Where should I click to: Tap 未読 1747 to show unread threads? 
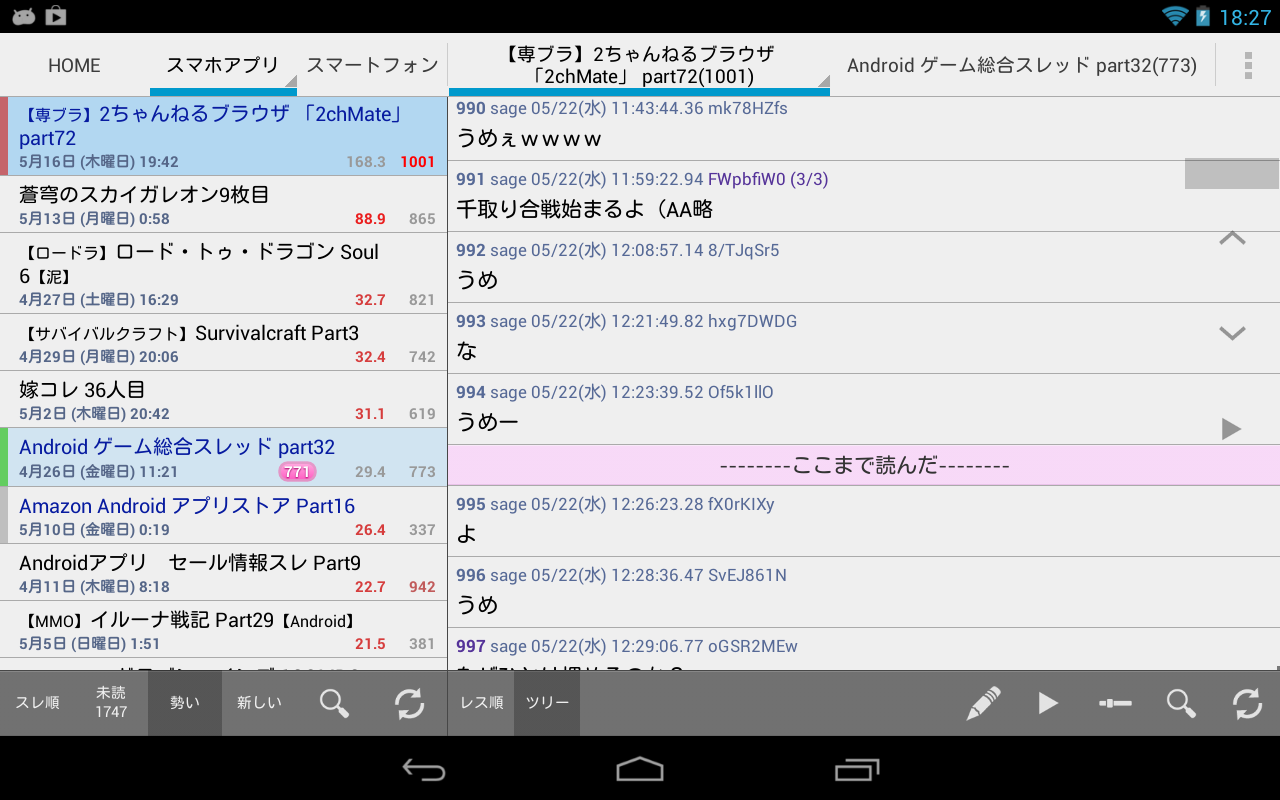[111, 703]
